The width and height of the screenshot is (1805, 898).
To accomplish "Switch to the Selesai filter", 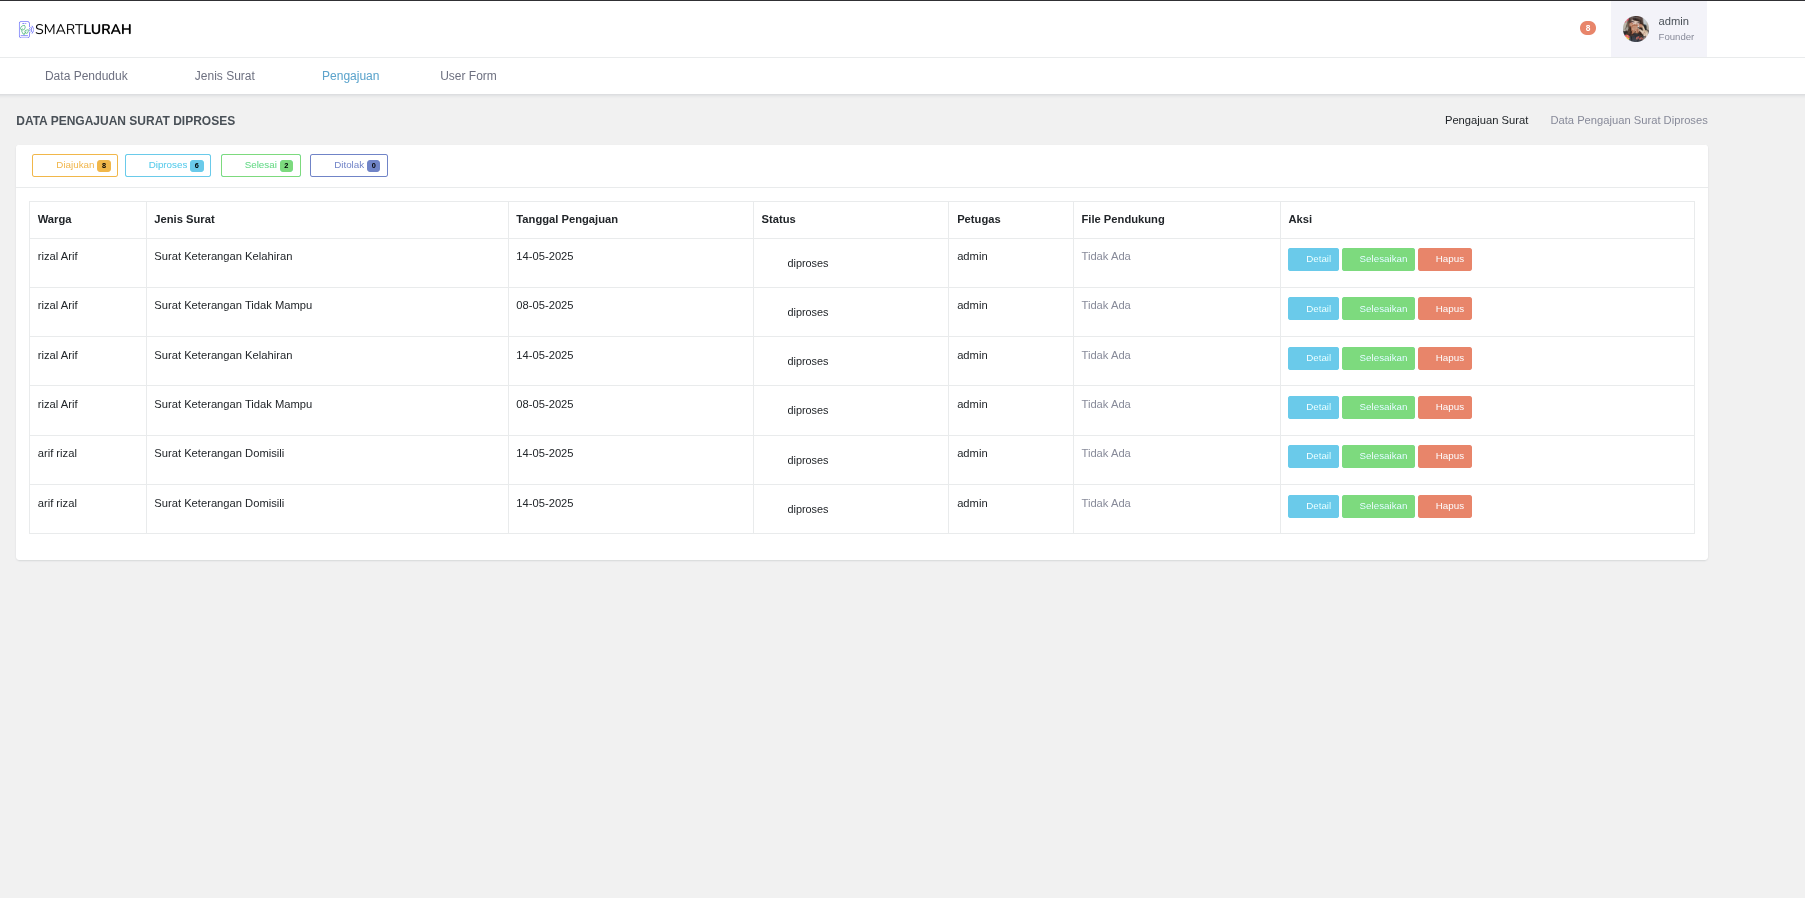I will pos(261,166).
